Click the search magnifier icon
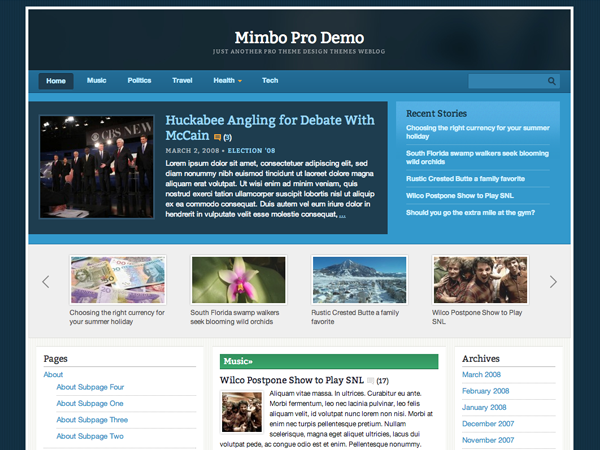600x450 pixels. (551, 81)
